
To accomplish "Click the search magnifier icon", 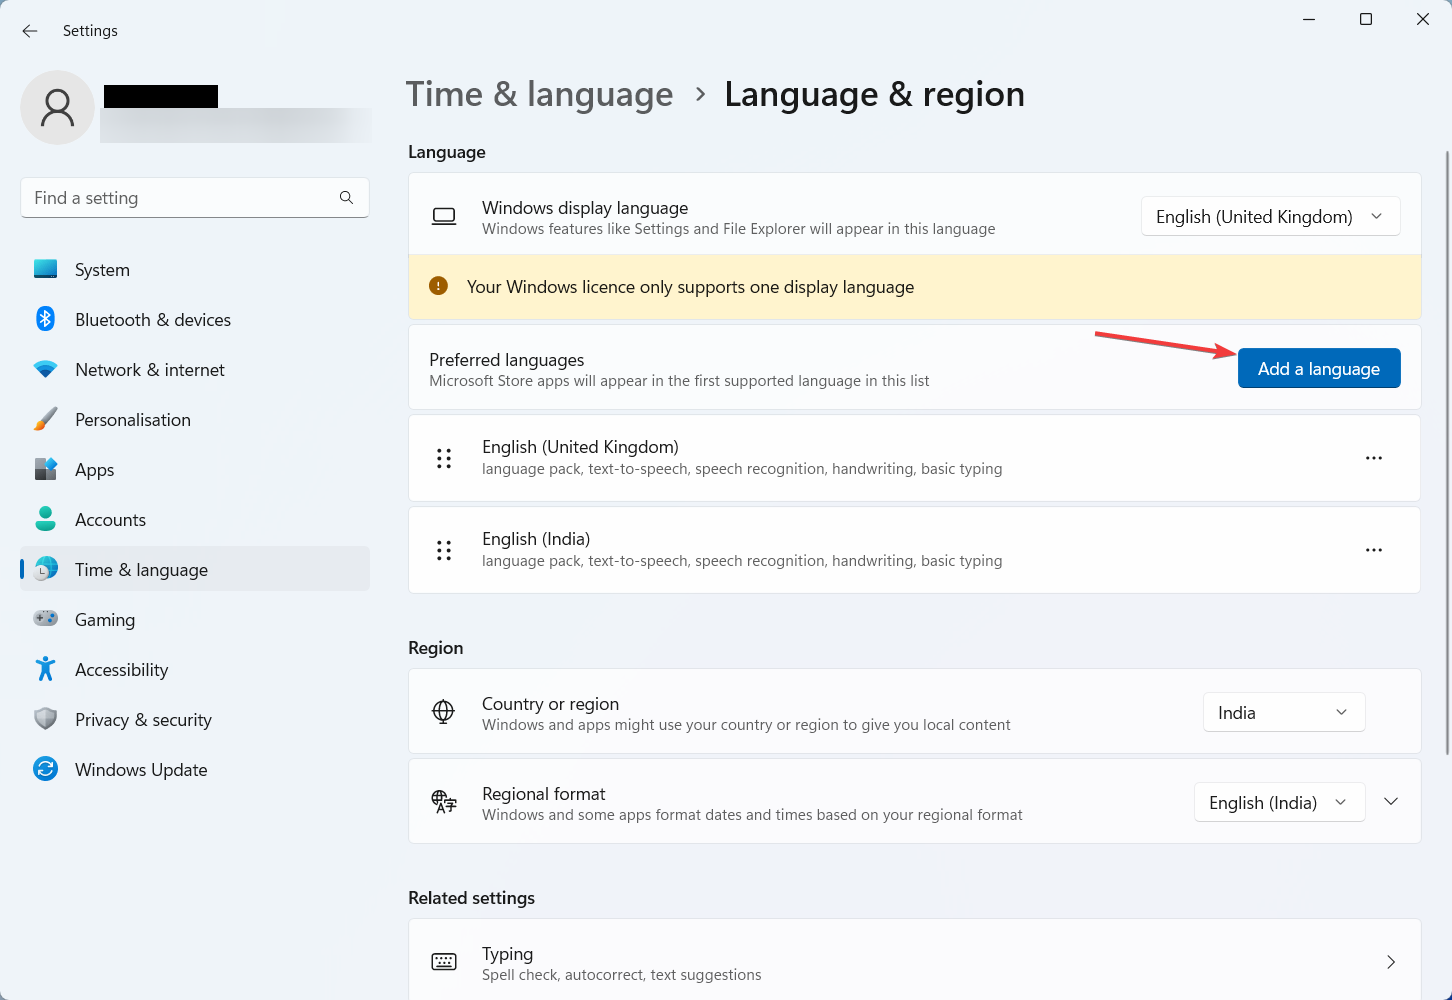I will [x=346, y=198].
